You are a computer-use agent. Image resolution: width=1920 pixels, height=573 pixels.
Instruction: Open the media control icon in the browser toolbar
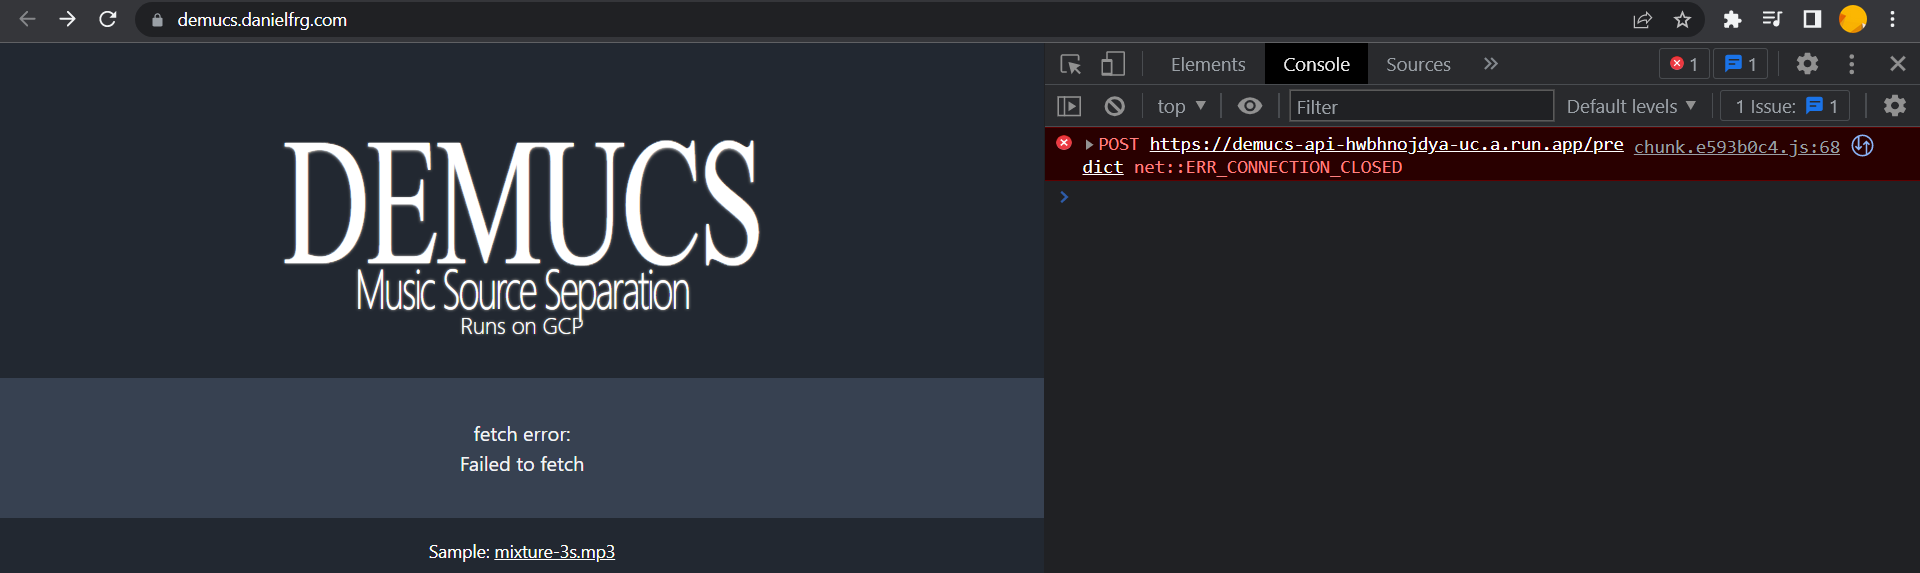(x=1772, y=20)
